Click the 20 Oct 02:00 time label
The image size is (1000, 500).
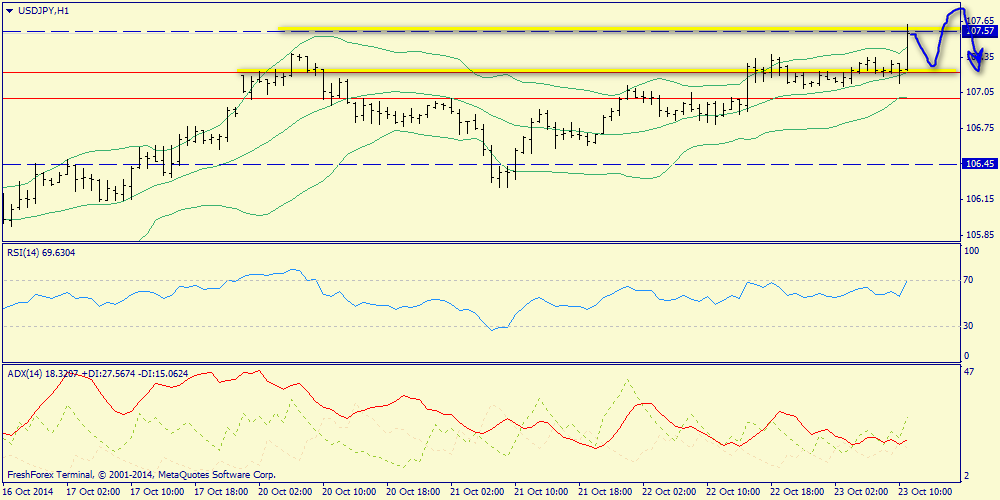click(x=284, y=492)
